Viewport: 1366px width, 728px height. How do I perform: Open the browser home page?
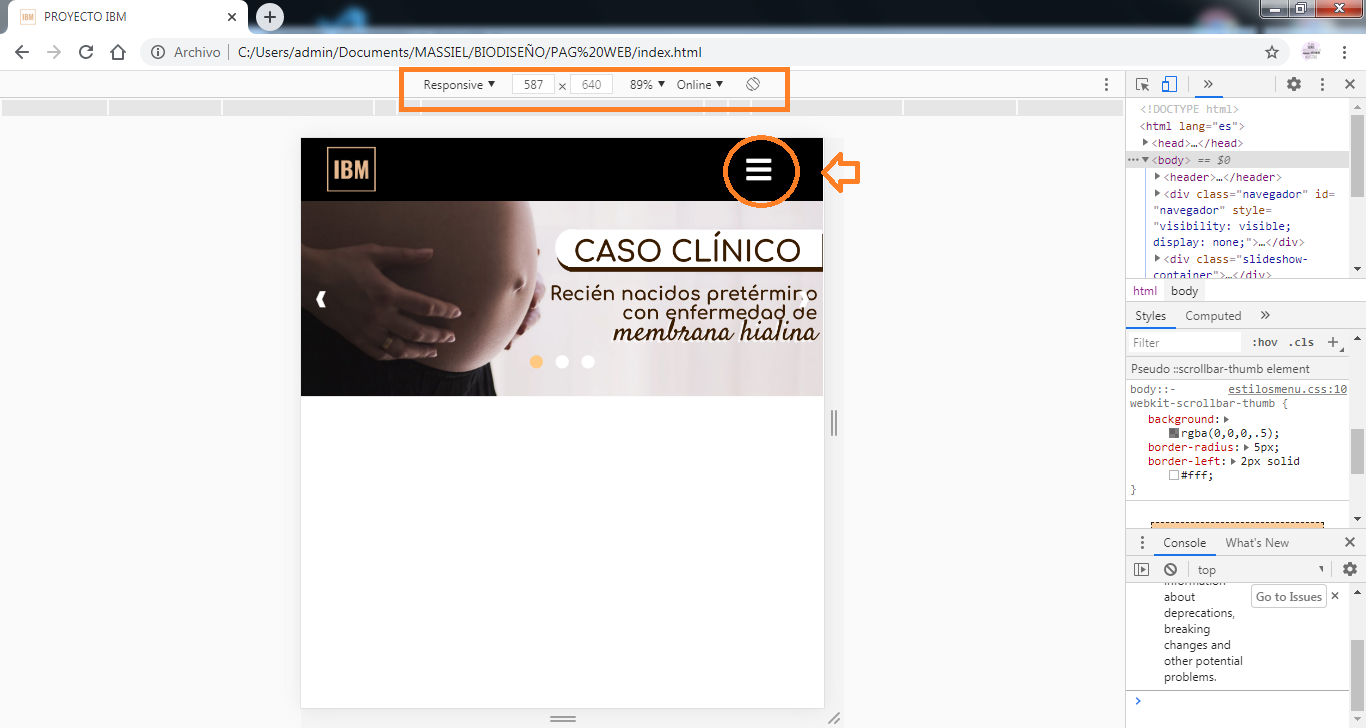(x=118, y=52)
